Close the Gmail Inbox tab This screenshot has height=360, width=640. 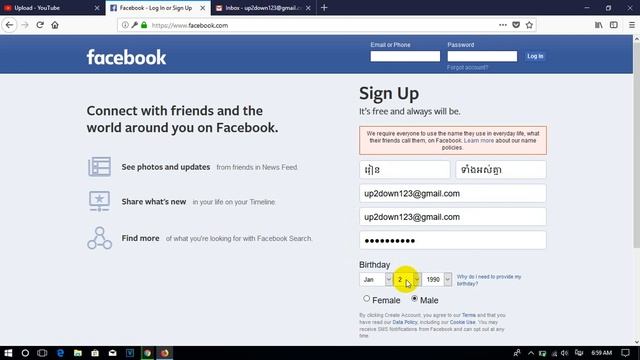[x=308, y=8]
